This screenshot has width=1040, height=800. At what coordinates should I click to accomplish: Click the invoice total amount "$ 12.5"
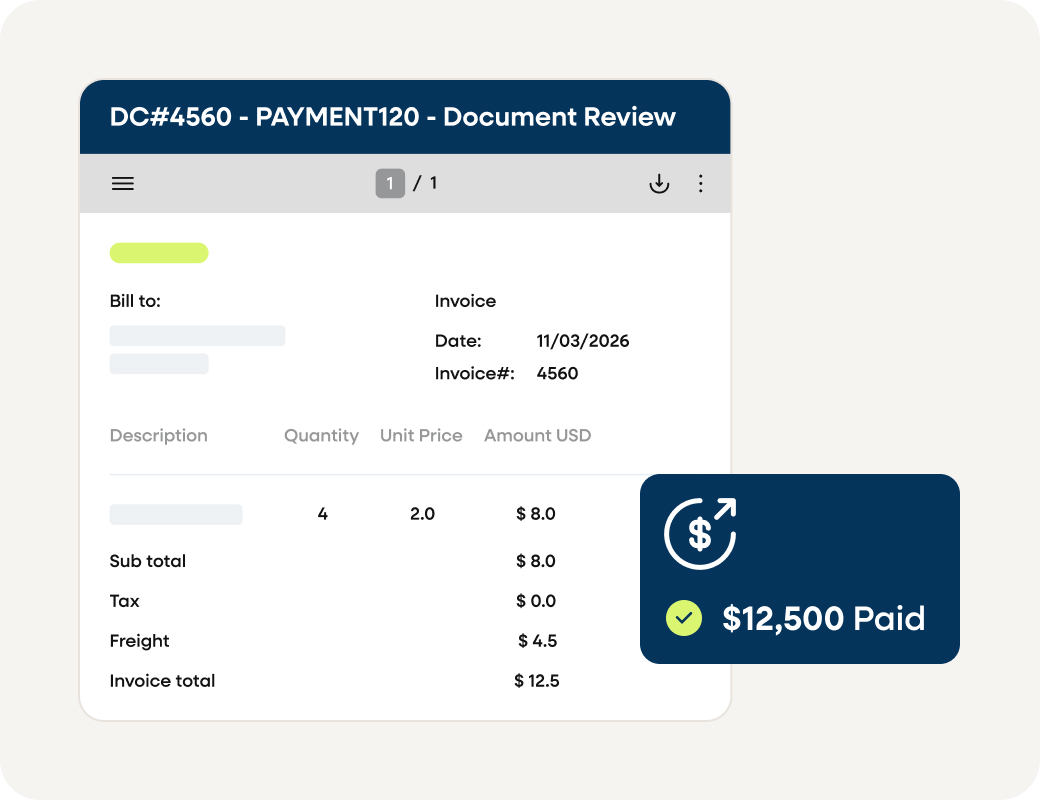(x=537, y=681)
